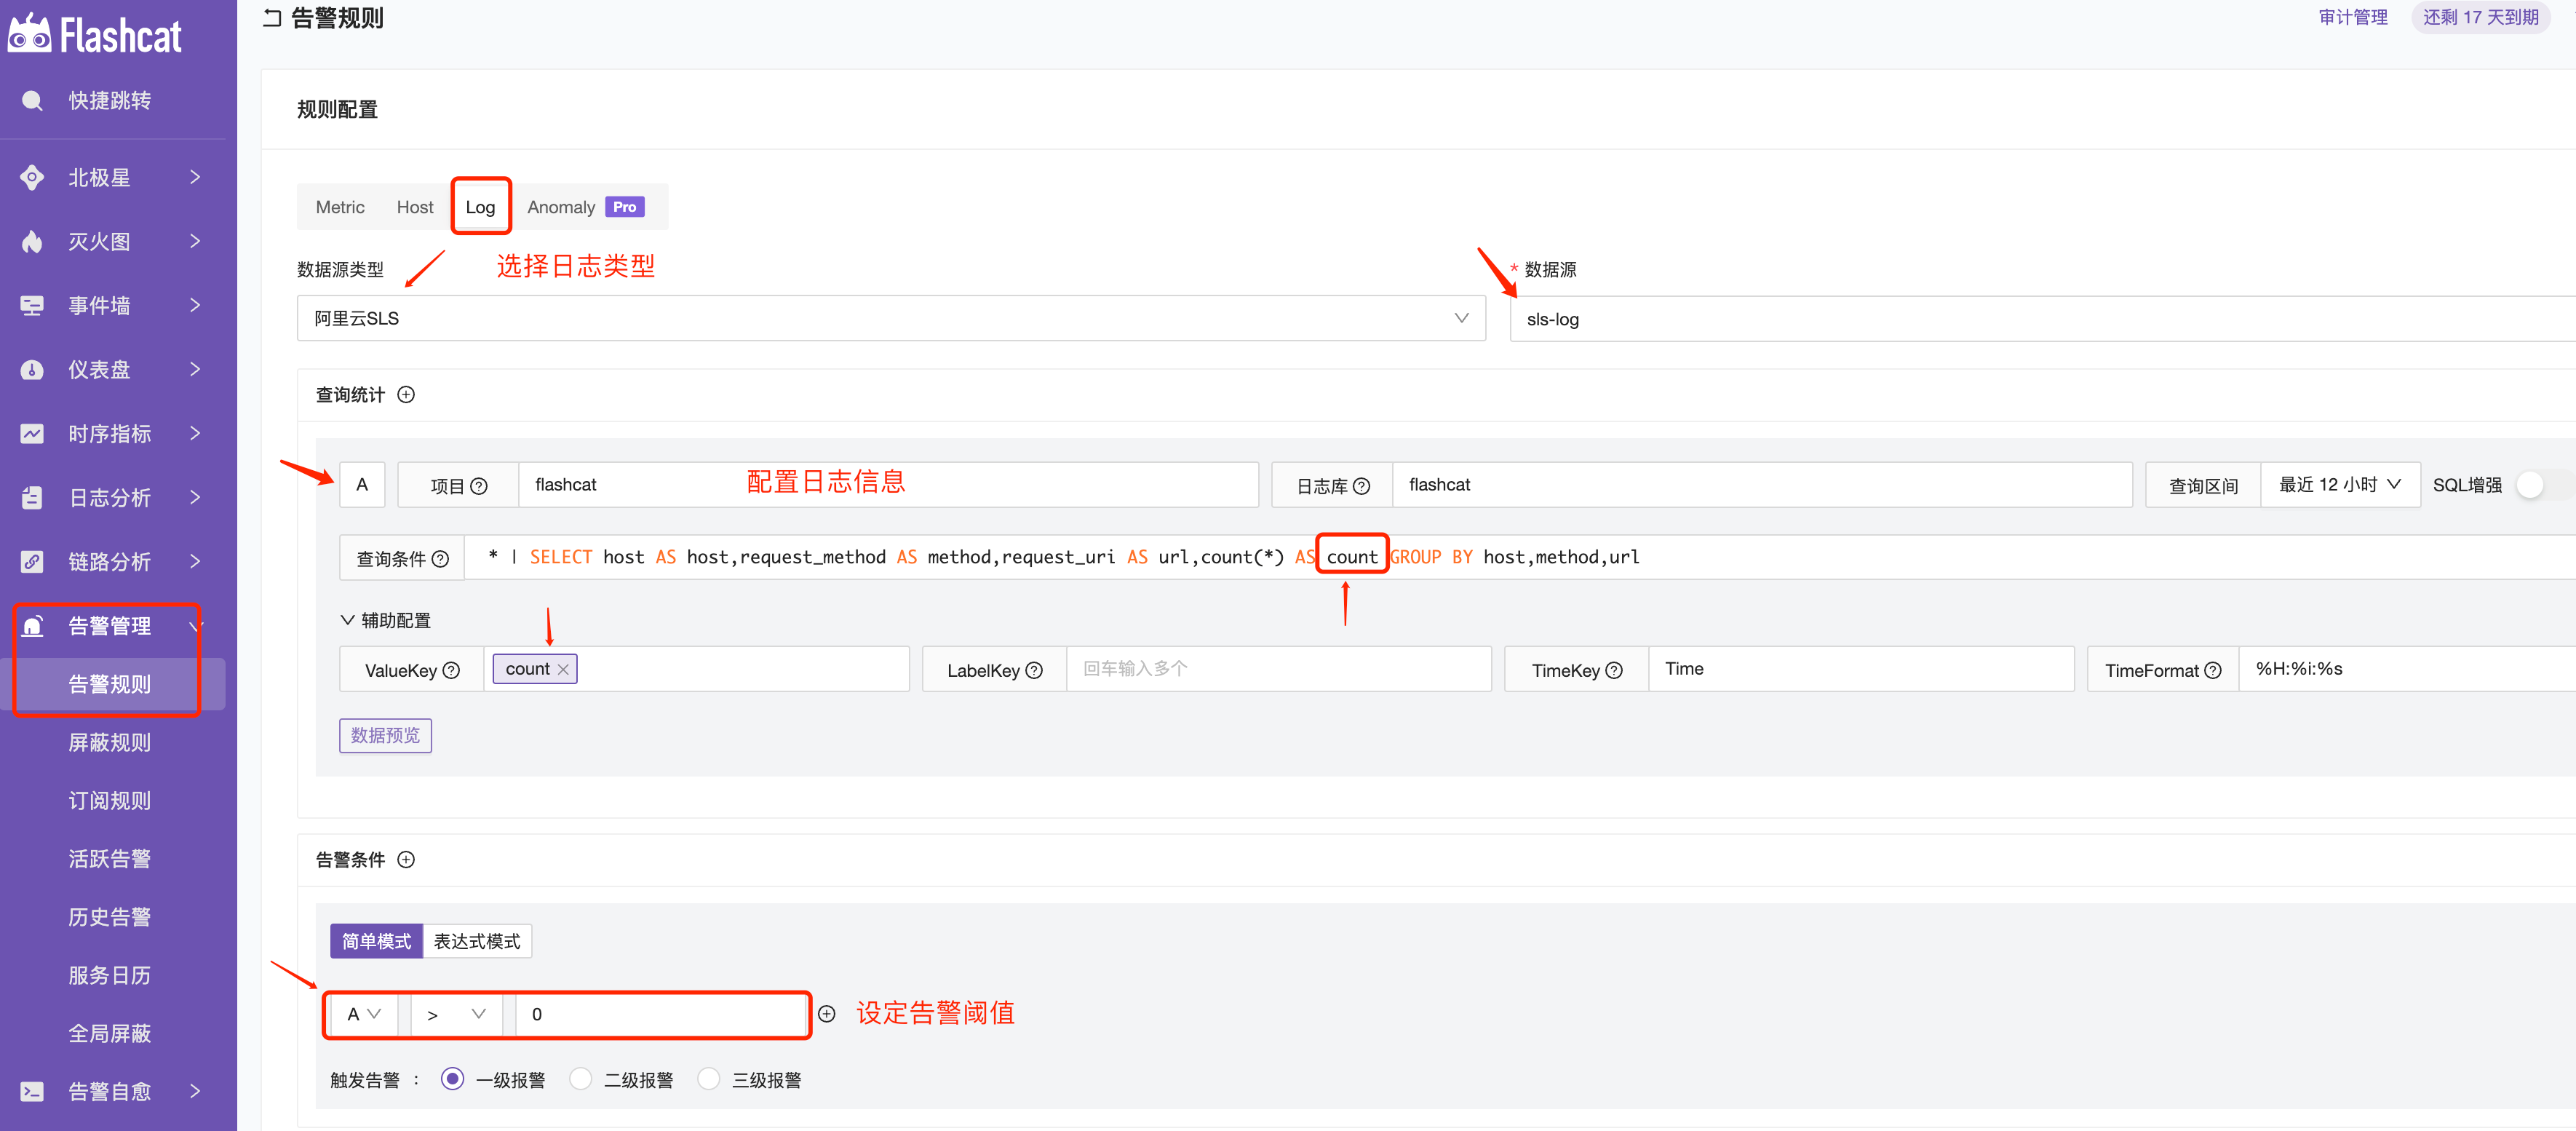Click the help icon beside 项目

pyautogui.click(x=479, y=486)
